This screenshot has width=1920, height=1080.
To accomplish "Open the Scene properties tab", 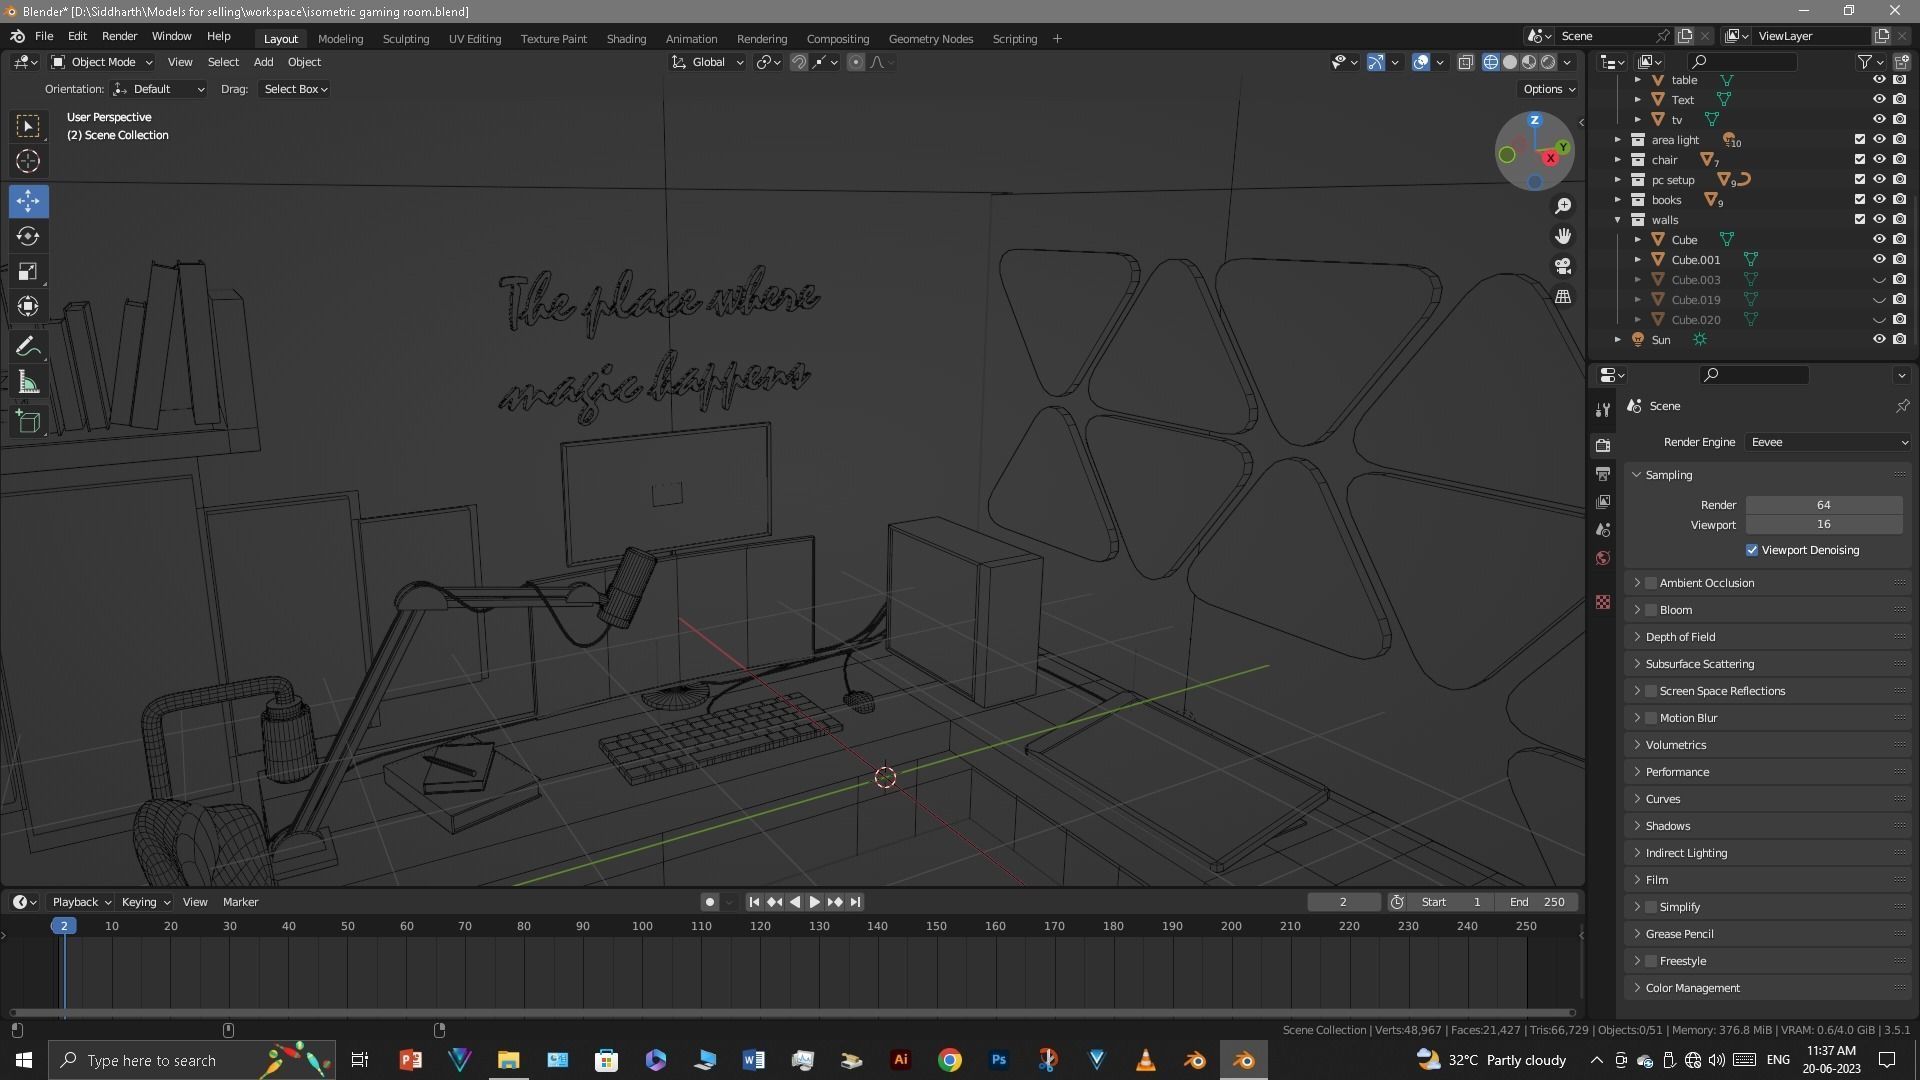I will point(1603,529).
